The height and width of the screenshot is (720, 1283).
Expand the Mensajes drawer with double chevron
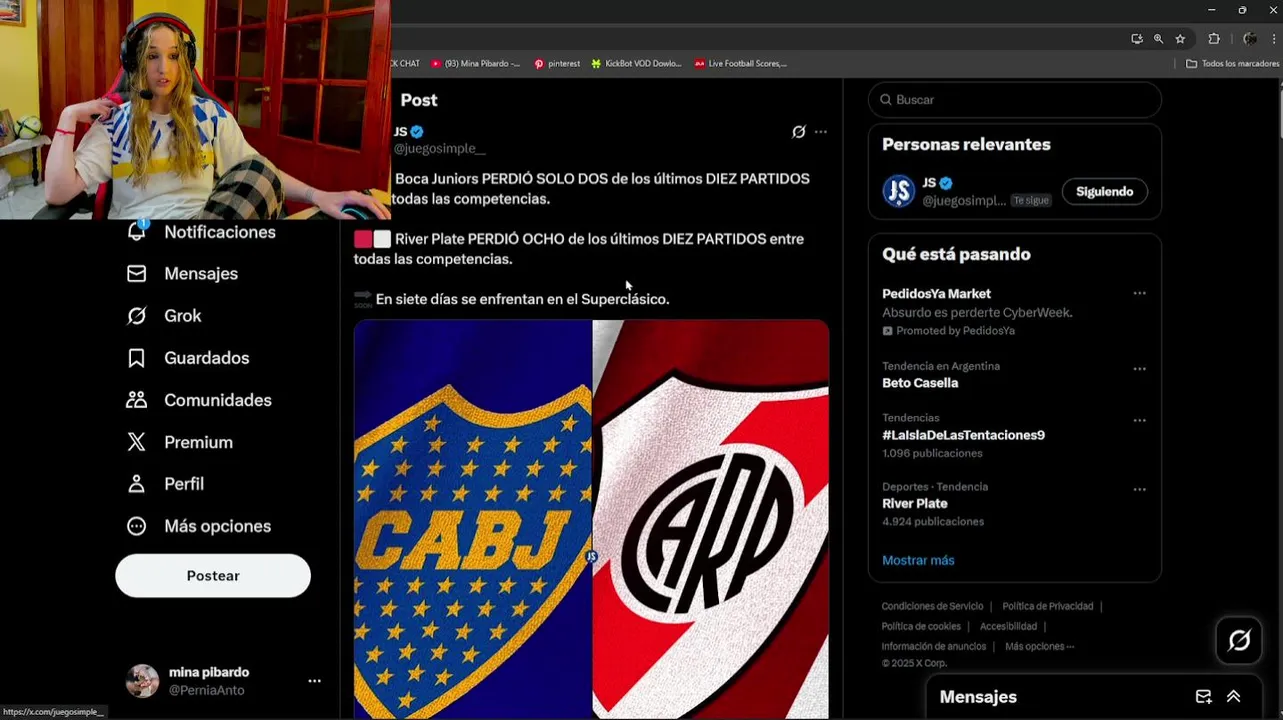click(1234, 697)
